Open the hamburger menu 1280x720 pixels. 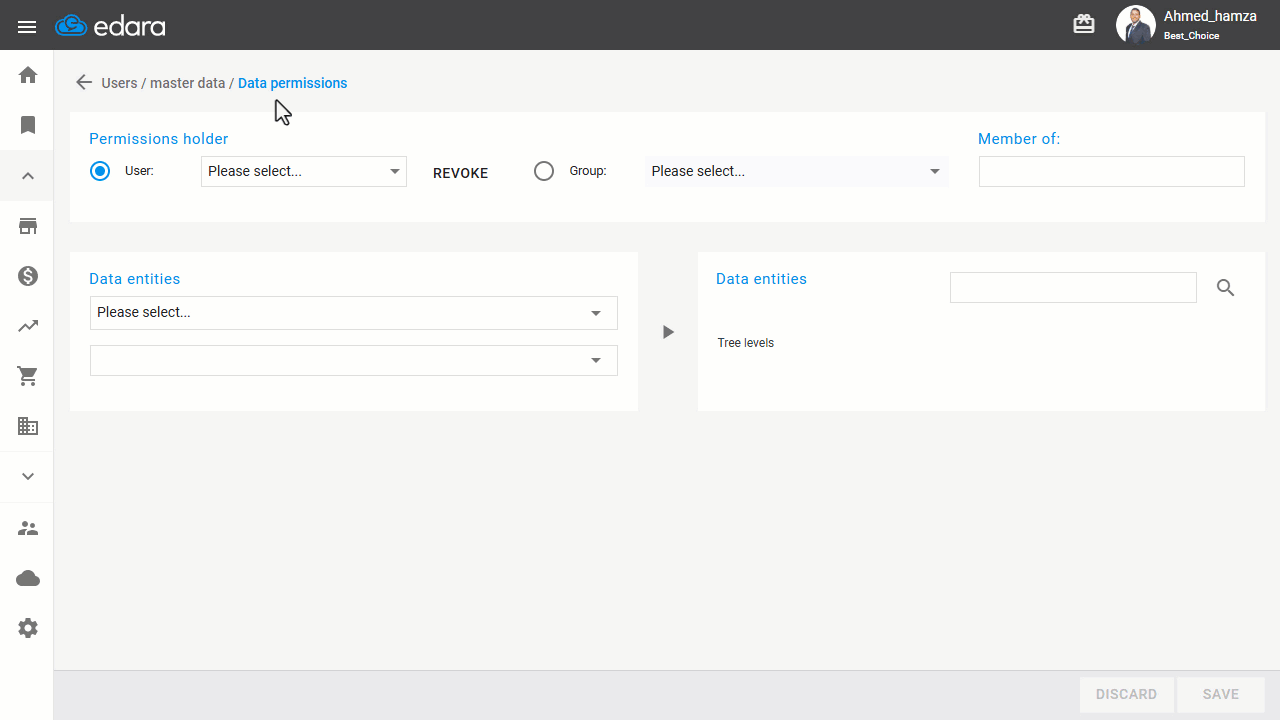(27, 26)
